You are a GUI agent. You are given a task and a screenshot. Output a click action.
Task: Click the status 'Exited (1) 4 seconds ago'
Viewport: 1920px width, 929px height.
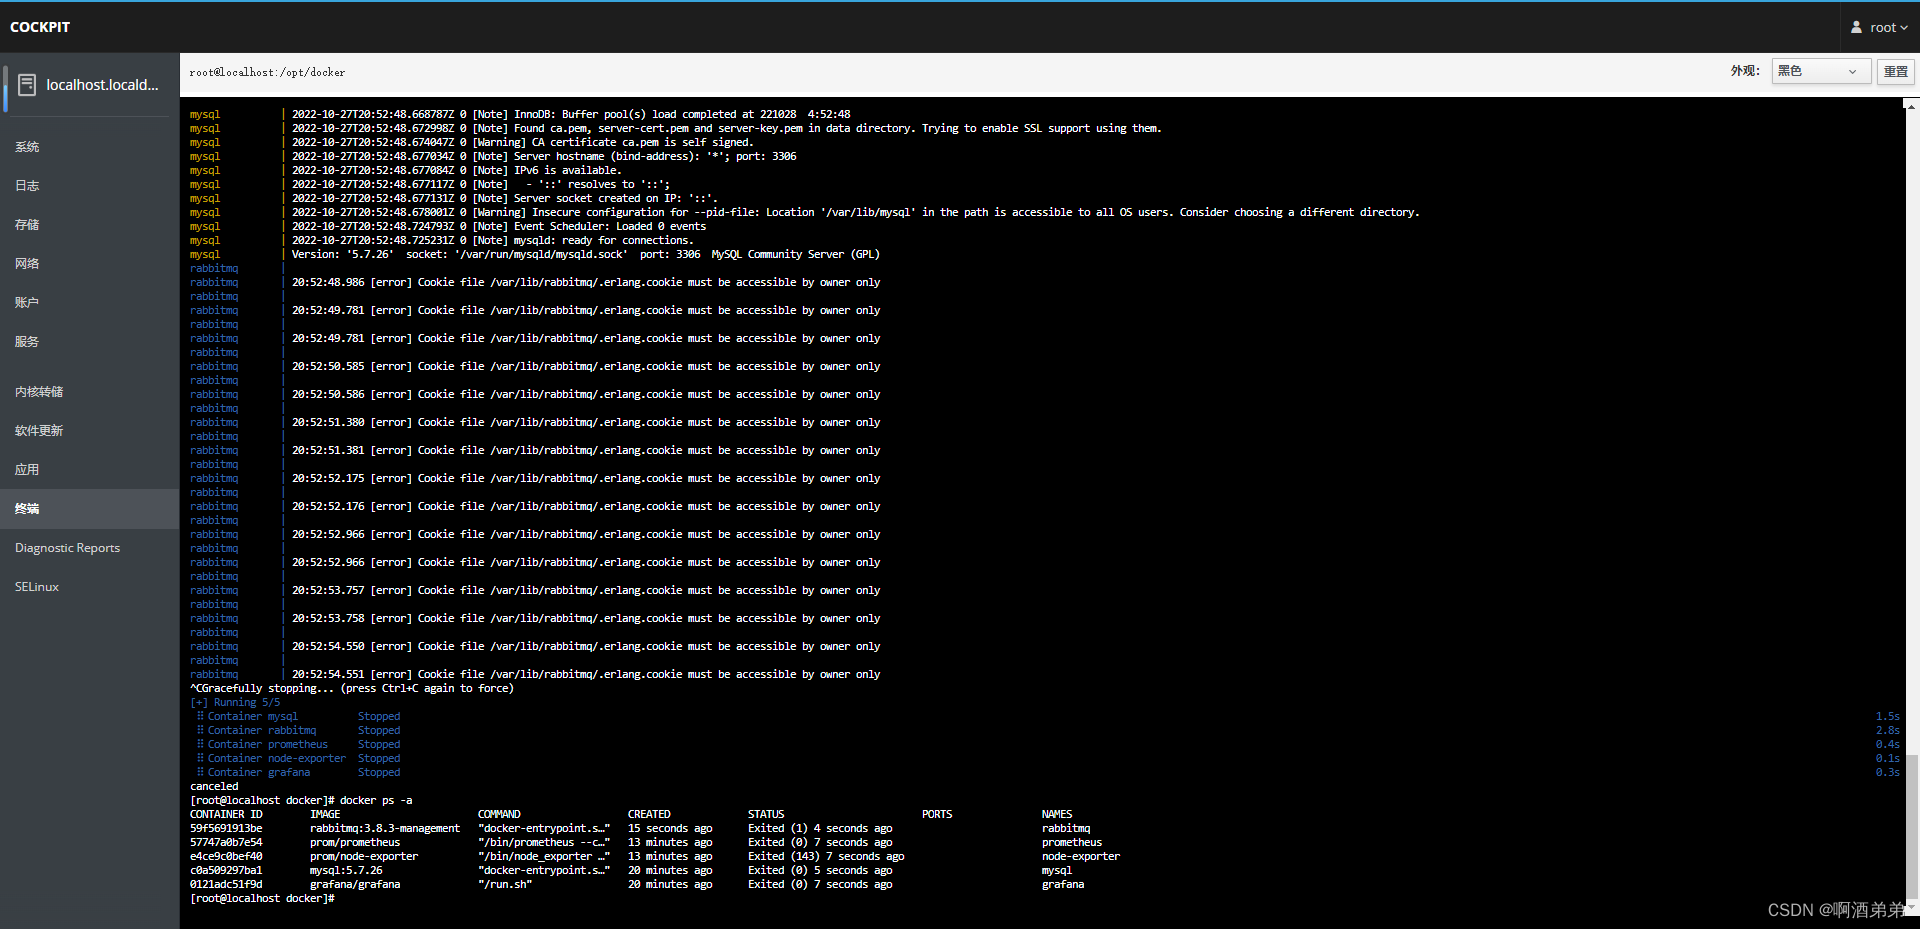pos(820,828)
